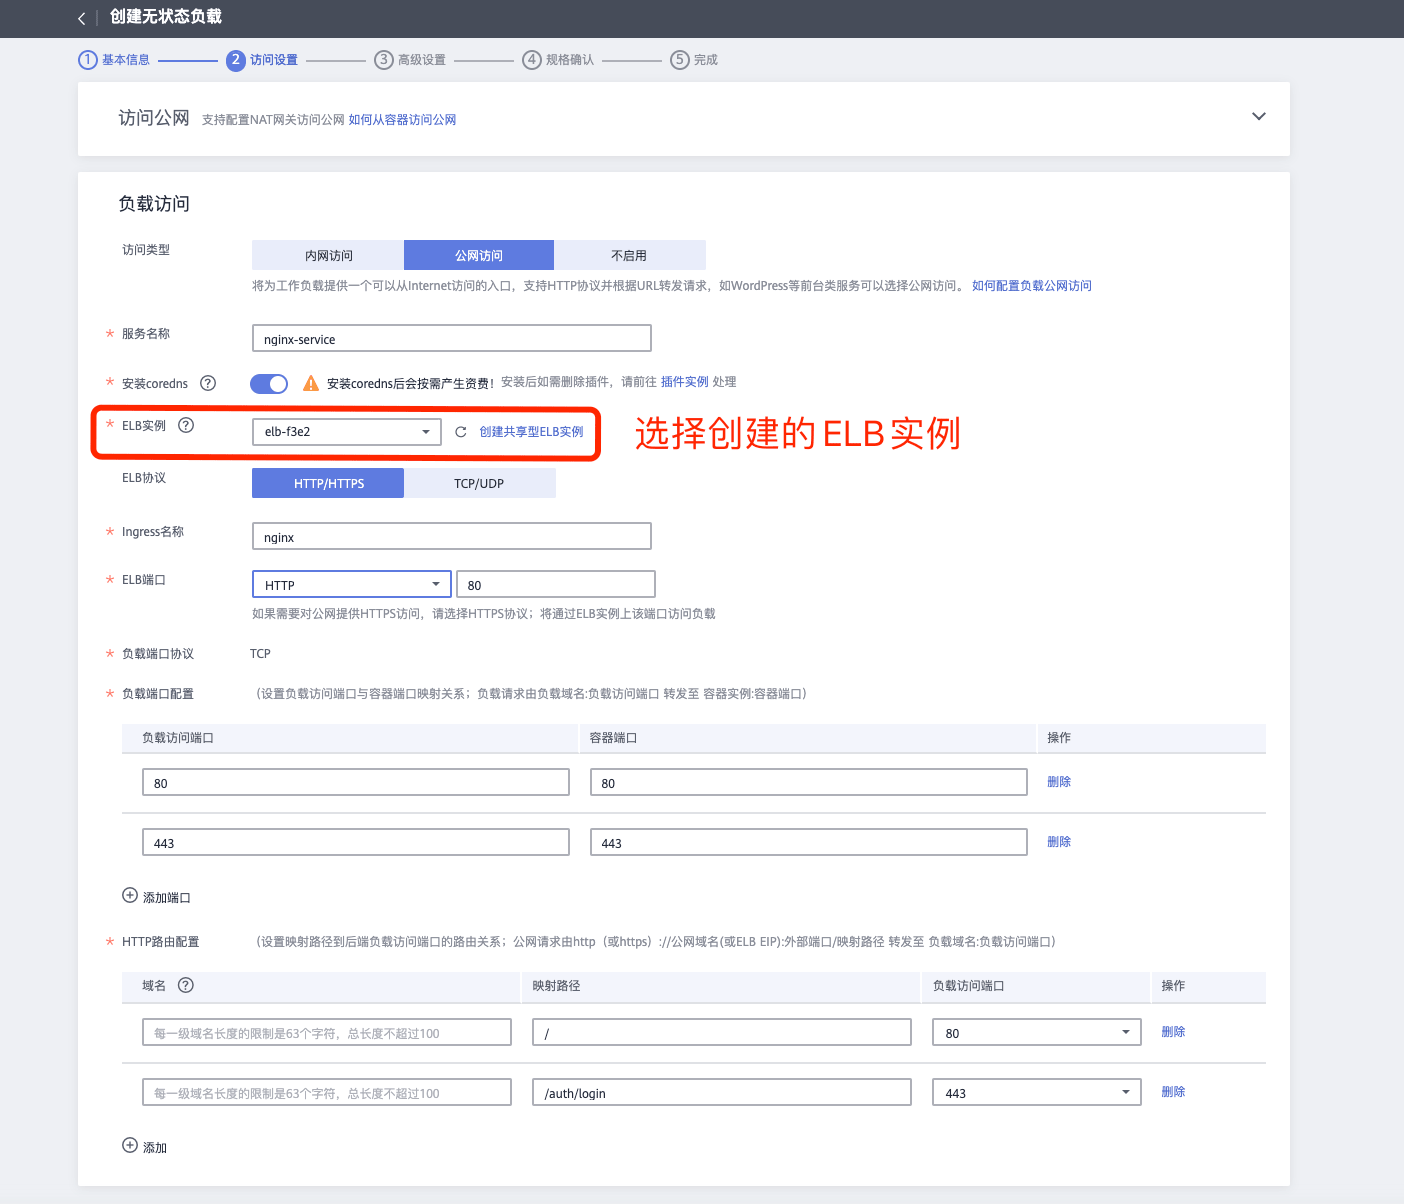Delete the 443 port mapping row
Image resolution: width=1404 pixels, height=1204 pixels.
pyautogui.click(x=1058, y=842)
